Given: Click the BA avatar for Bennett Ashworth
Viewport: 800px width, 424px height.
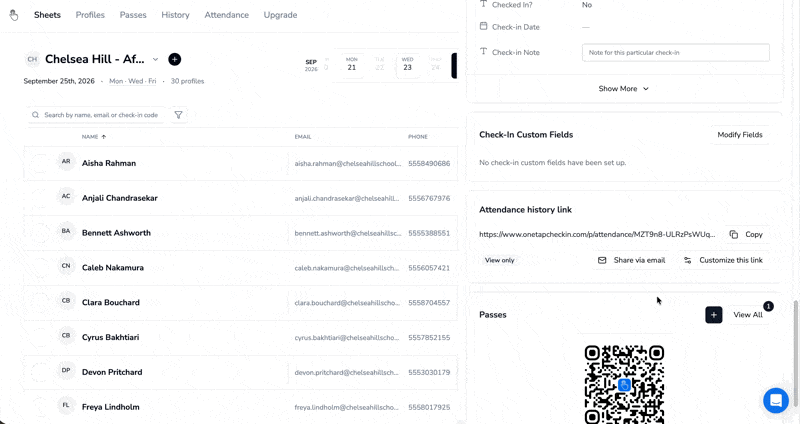Looking at the screenshot, I should click(x=66, y=231).
